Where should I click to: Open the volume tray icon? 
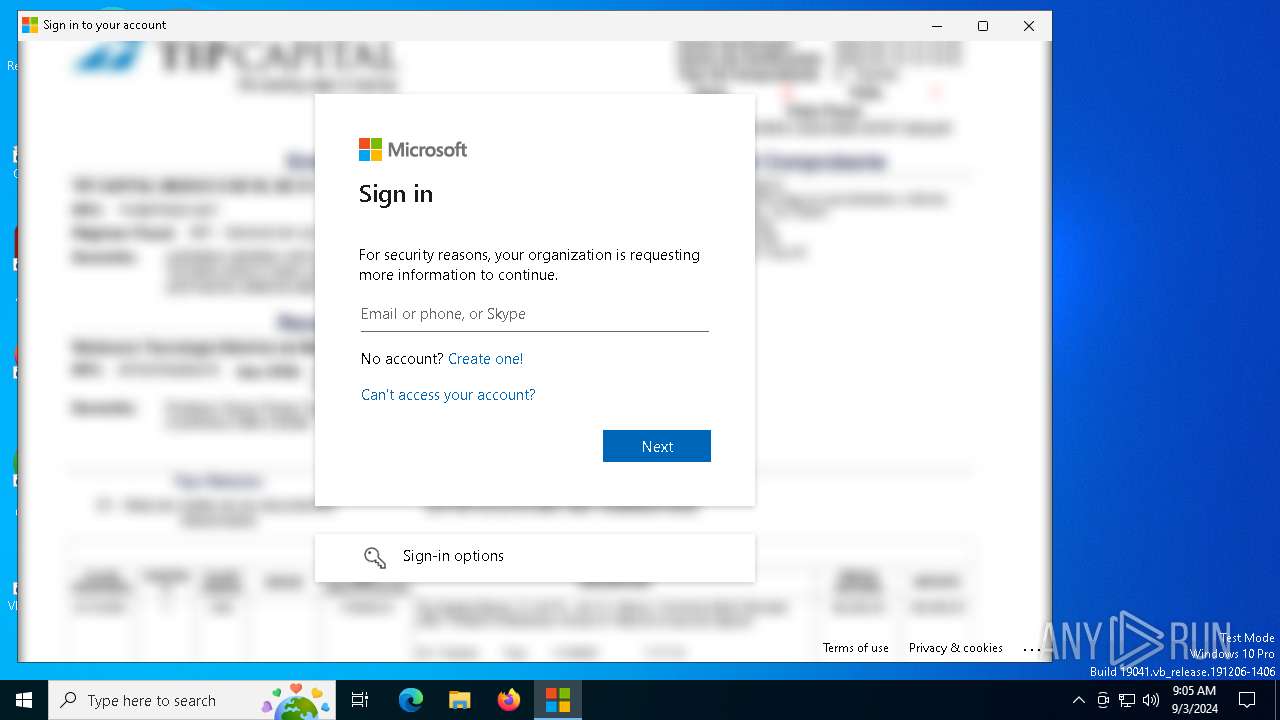(1151, 700)
